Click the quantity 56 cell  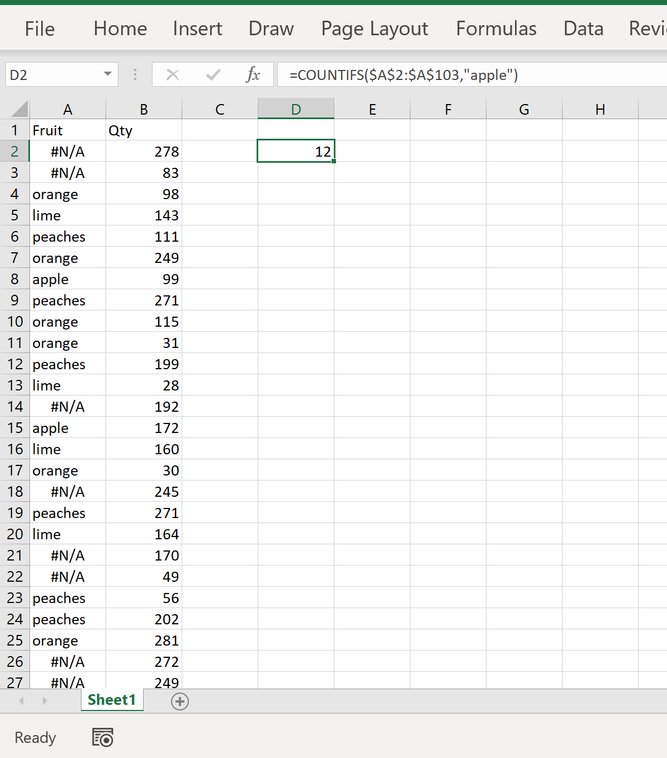[x=144, y=598]
